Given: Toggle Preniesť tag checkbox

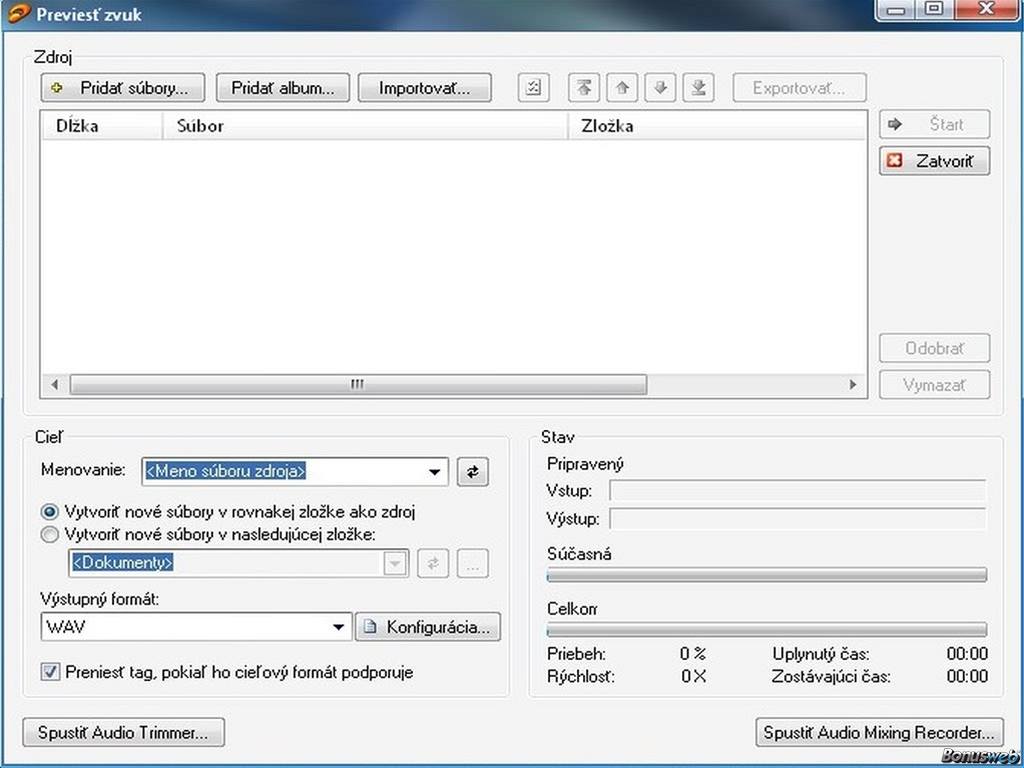Looking at the screenshot, I should 50,672.
